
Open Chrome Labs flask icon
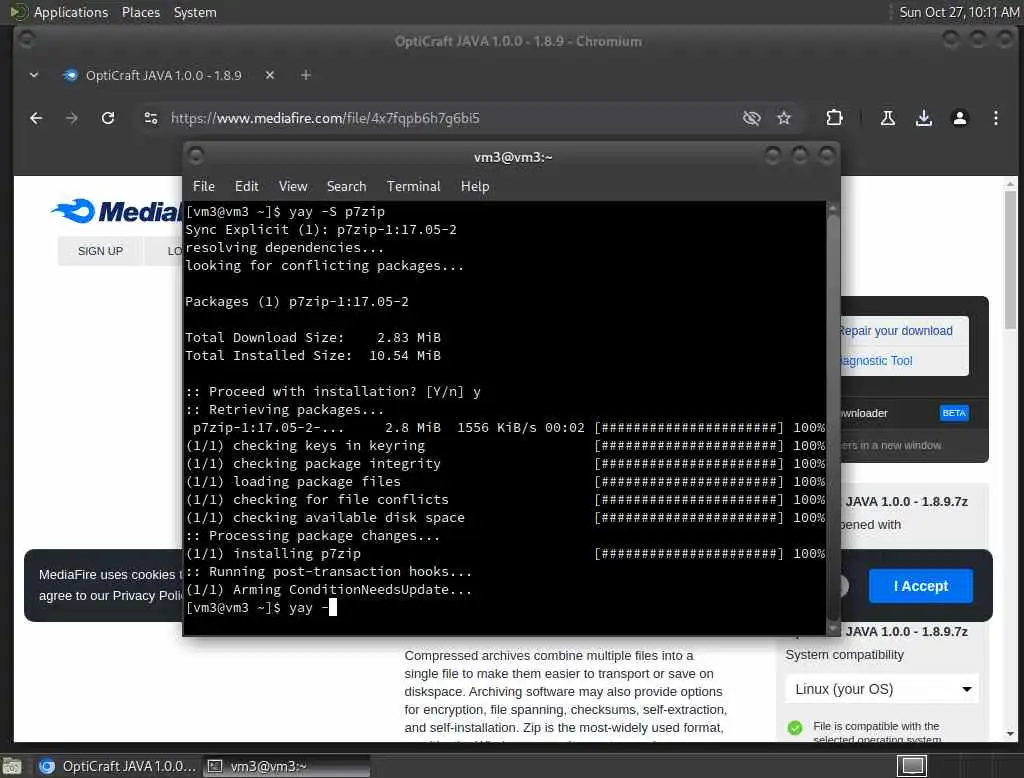[x=888, y=118]
